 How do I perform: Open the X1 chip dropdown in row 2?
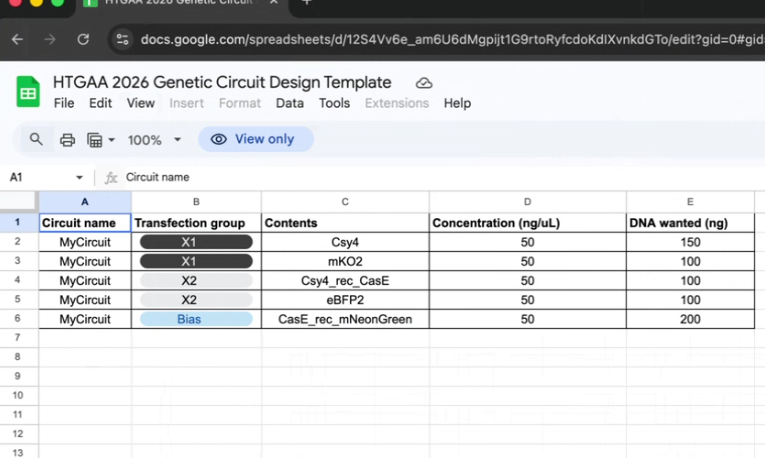click(x=196, y=242)
